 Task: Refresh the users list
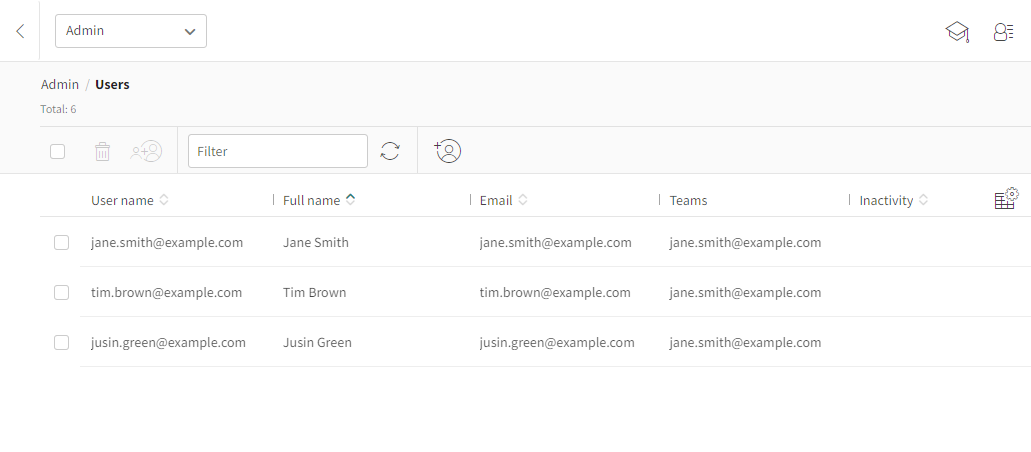tap(390, 151)
